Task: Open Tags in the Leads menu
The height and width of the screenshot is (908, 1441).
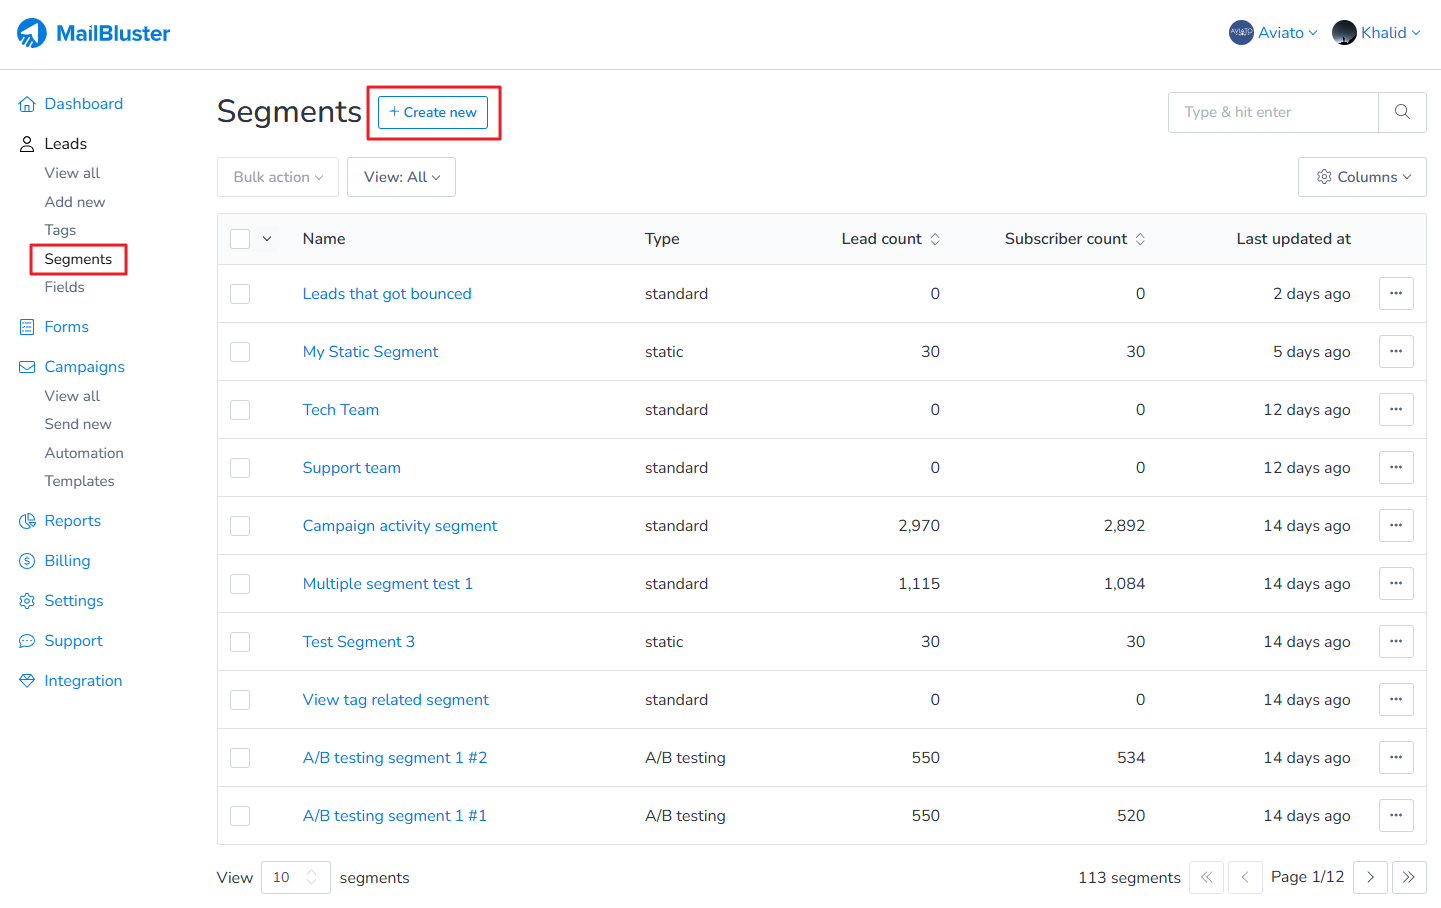Action: pyautogui.click(x=60, y=230)
